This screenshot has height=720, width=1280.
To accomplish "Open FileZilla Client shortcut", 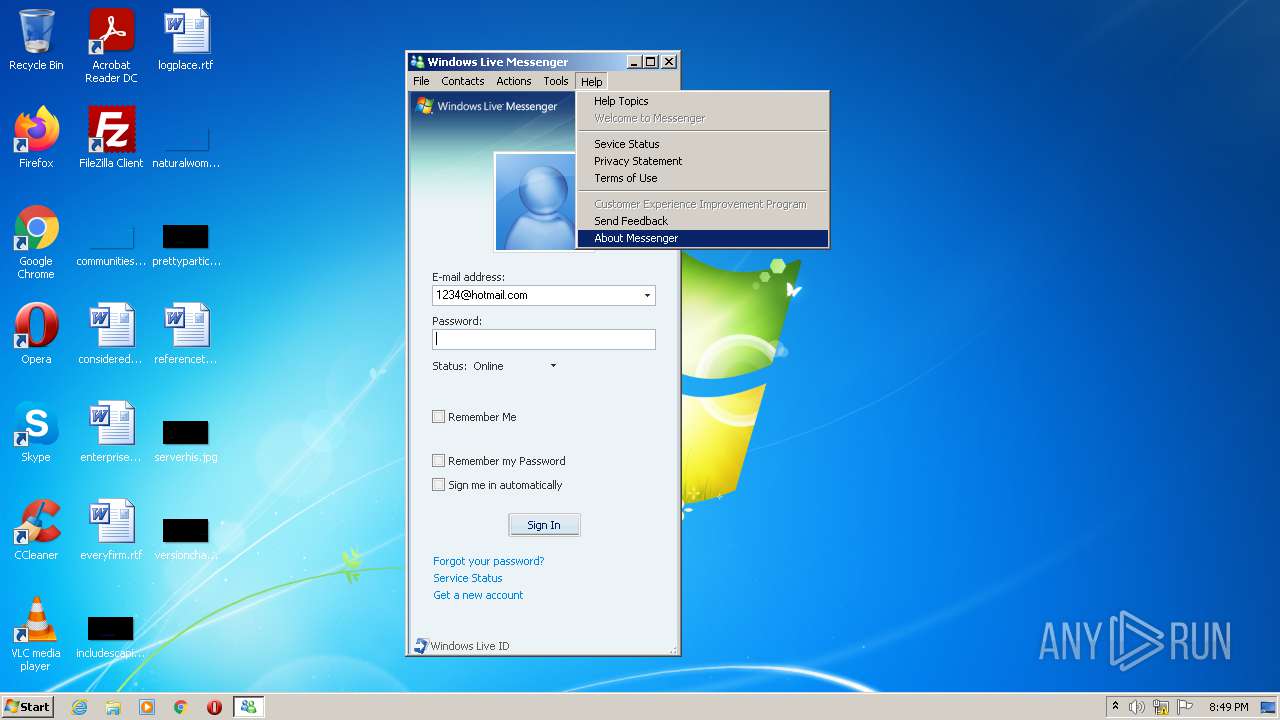I will 111,138.
